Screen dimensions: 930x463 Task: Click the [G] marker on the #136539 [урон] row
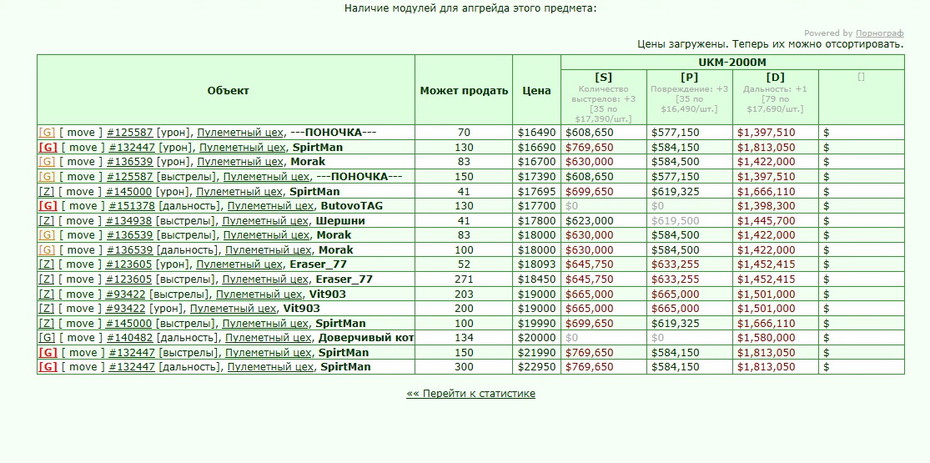[x=47, y=162]
